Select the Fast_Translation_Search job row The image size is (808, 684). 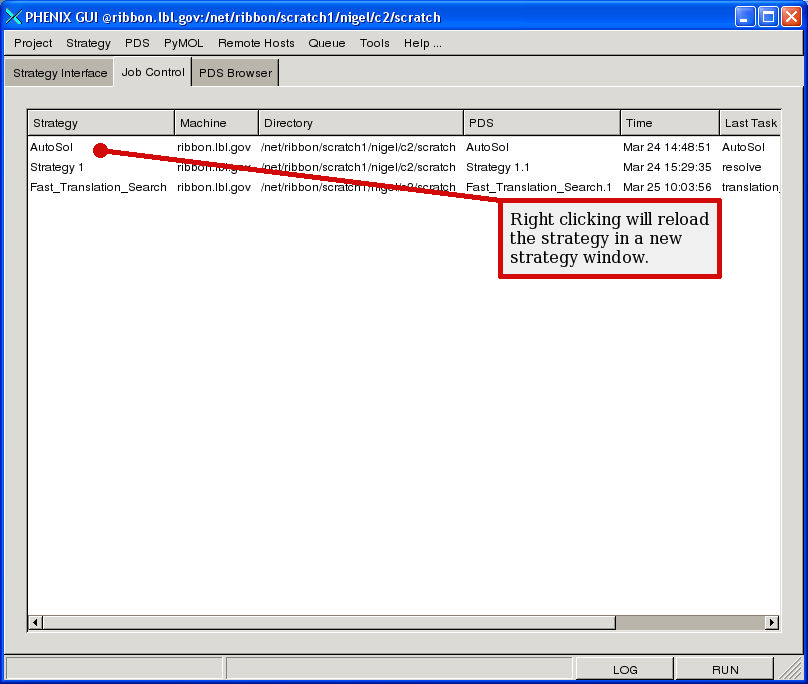pos(98,187)
